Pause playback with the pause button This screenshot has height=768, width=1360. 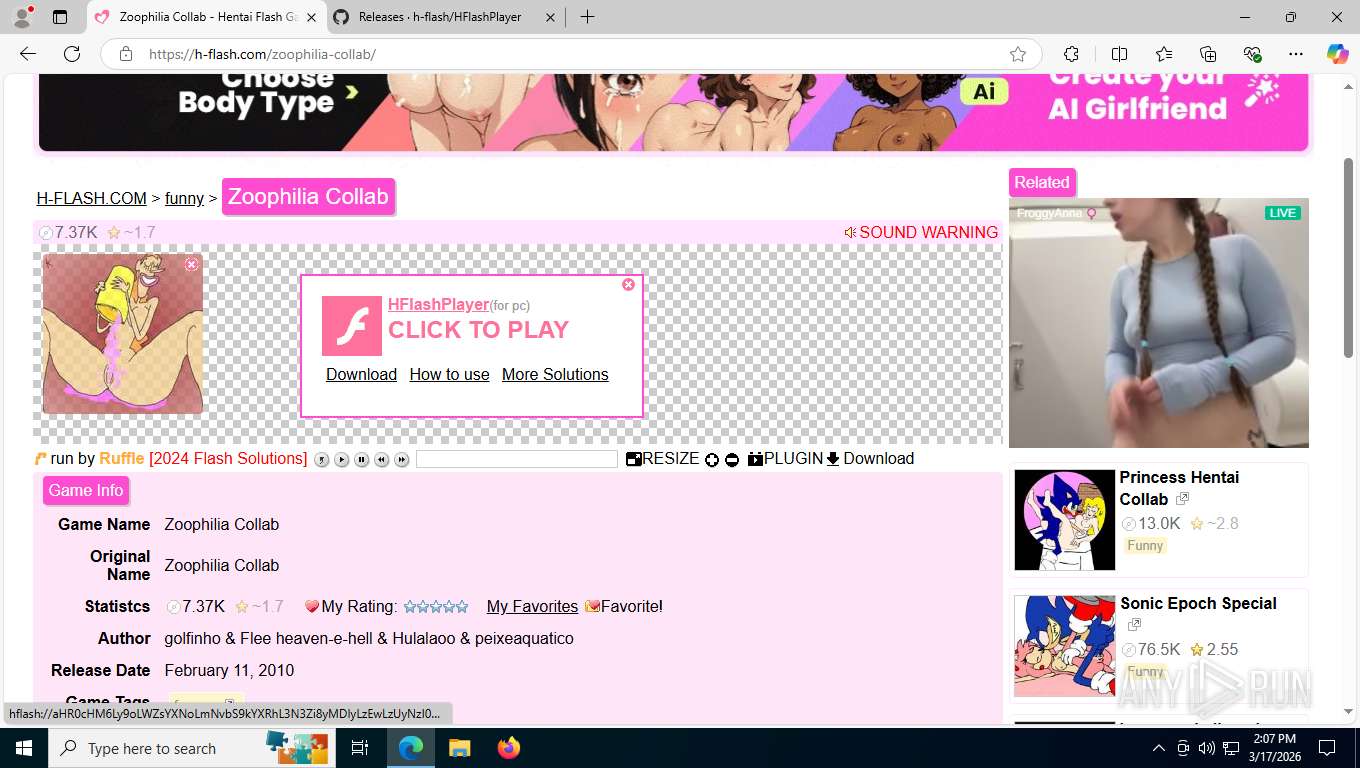361,460
